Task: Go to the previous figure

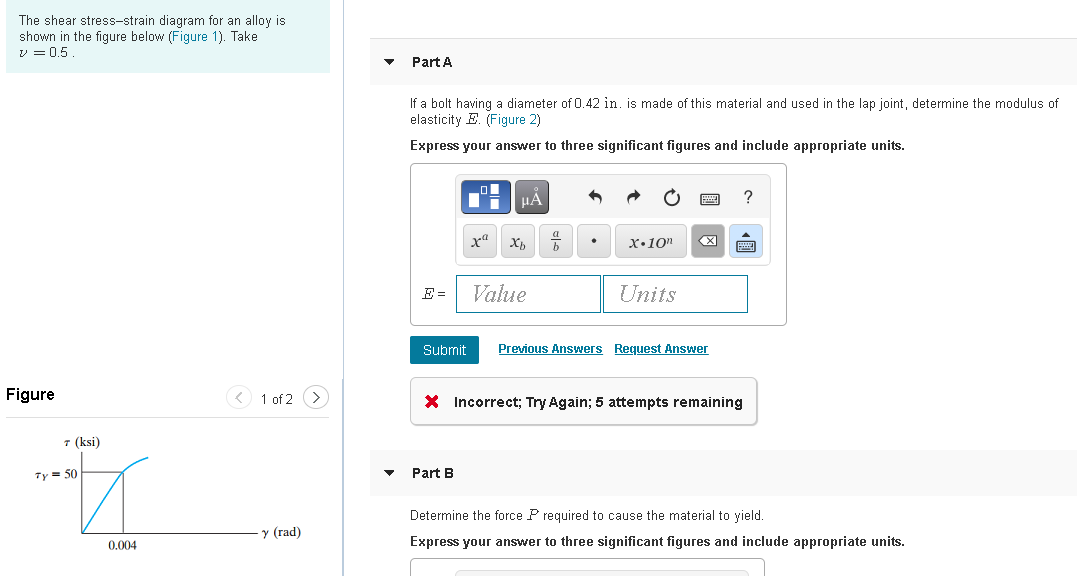Action: (239, 397)
